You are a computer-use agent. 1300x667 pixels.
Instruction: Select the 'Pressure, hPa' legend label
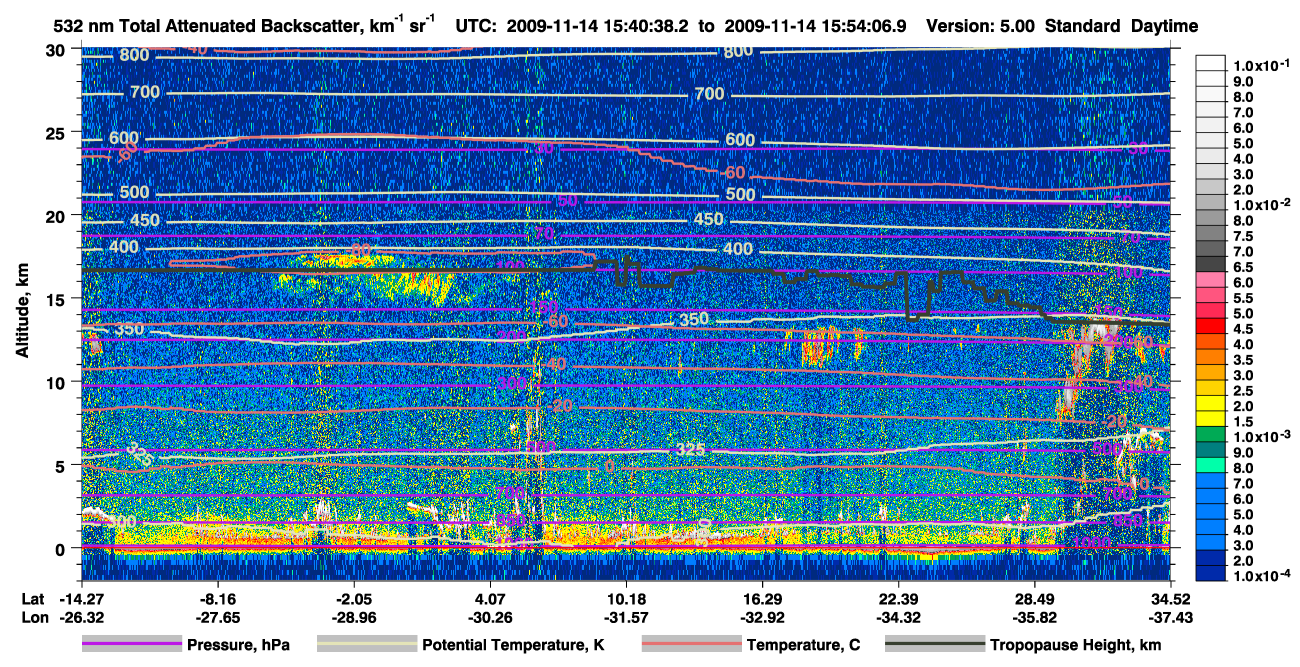(238, 646)
